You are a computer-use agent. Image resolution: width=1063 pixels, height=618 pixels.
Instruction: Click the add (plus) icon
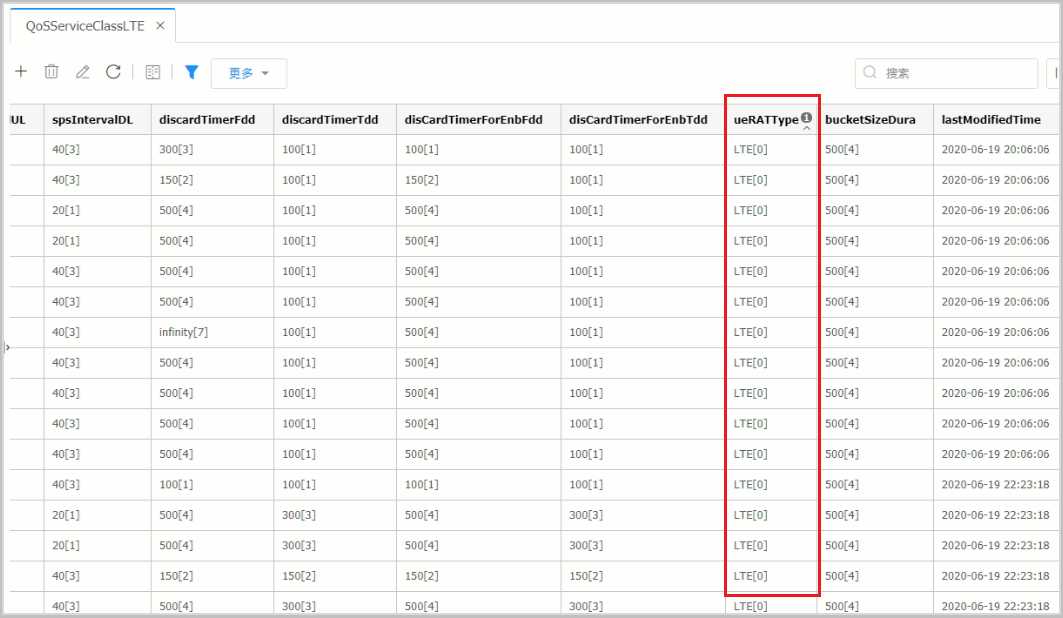[21, 72]
